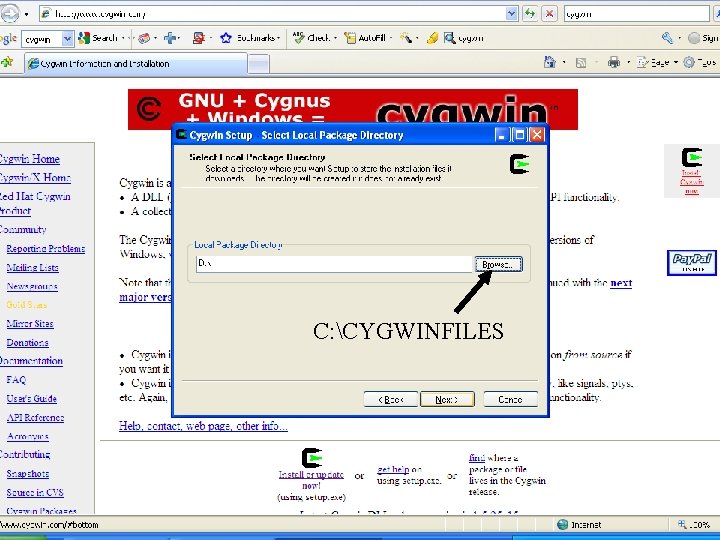Open the Acronyms link
Screen dimensions: 720x540
pos(28,436)
